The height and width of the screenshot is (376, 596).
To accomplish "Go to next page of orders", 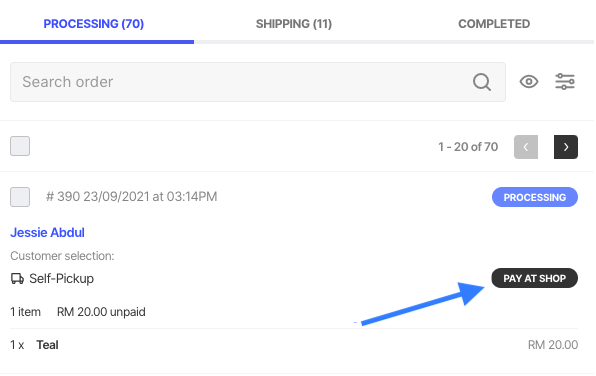I will (566, 147).
